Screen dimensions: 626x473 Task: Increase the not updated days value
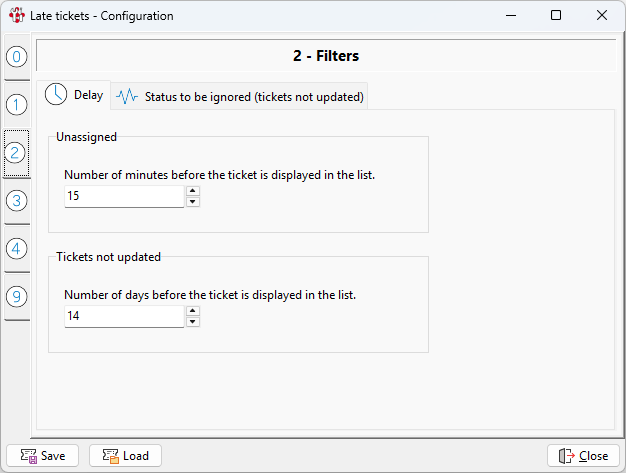pos(193,311)
